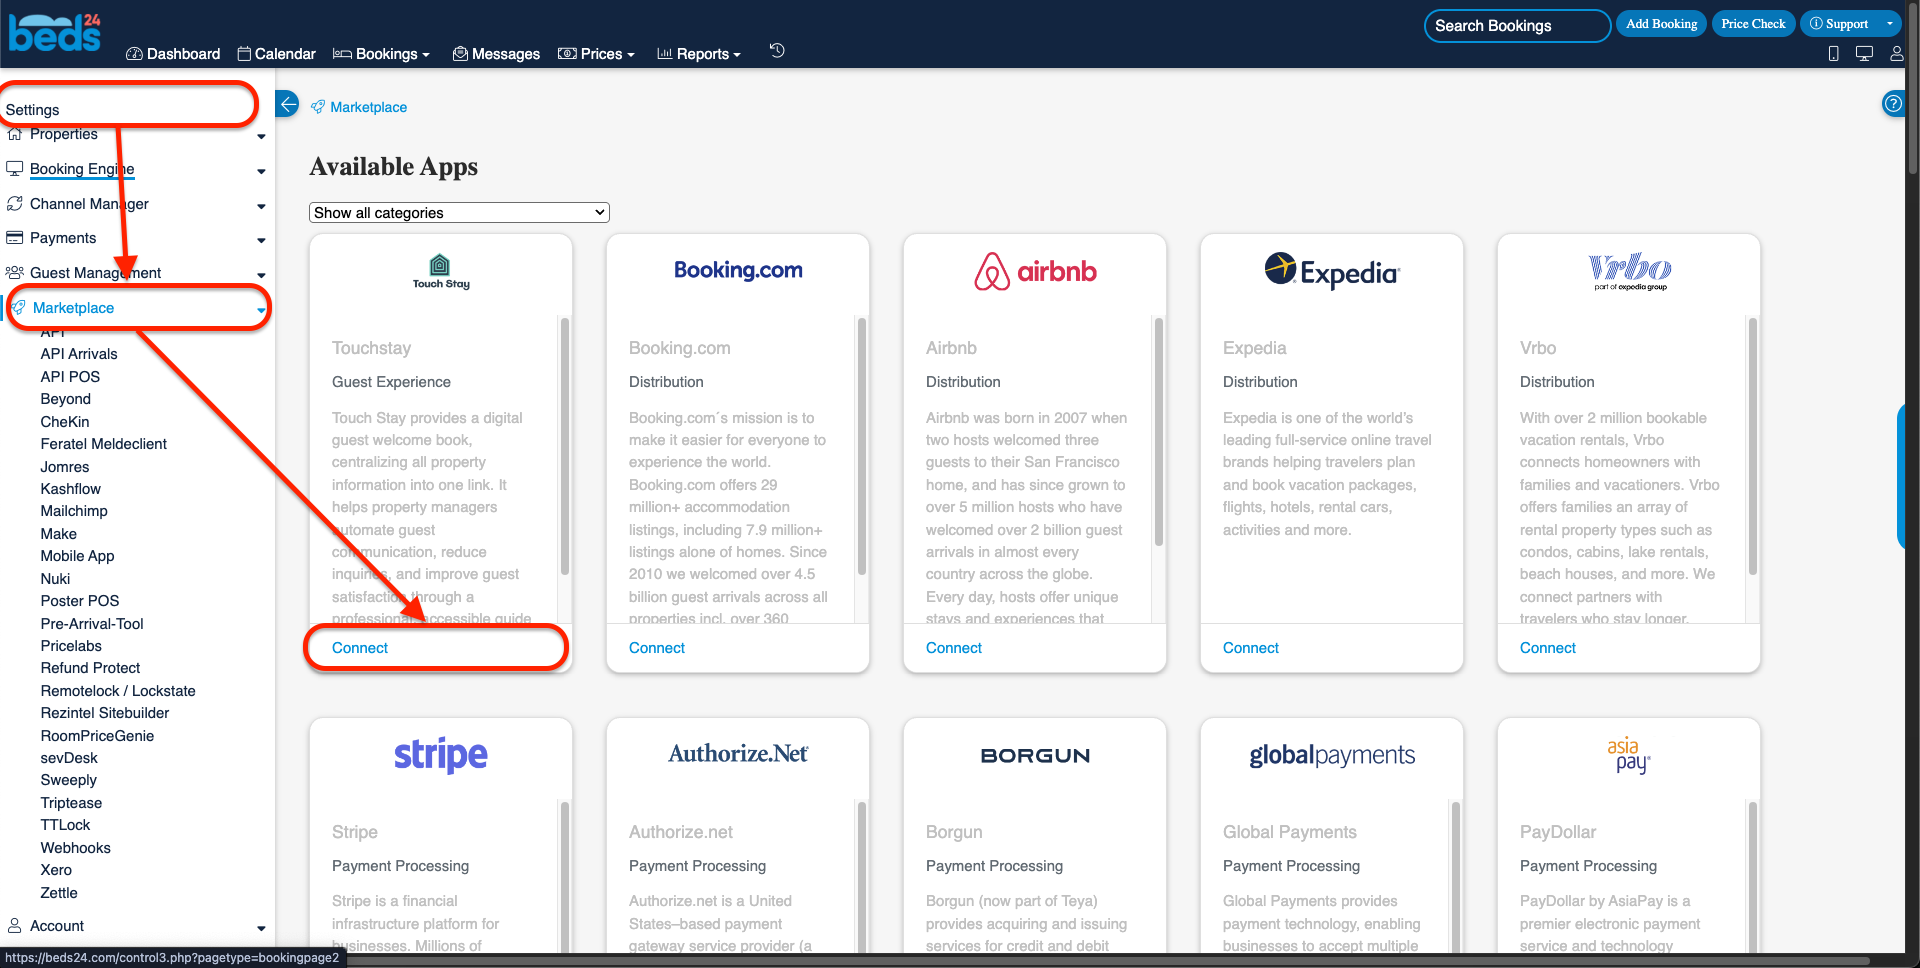Click the Authorize.Net logo
The image size is (1920, 968).
[x=738, y=754]
